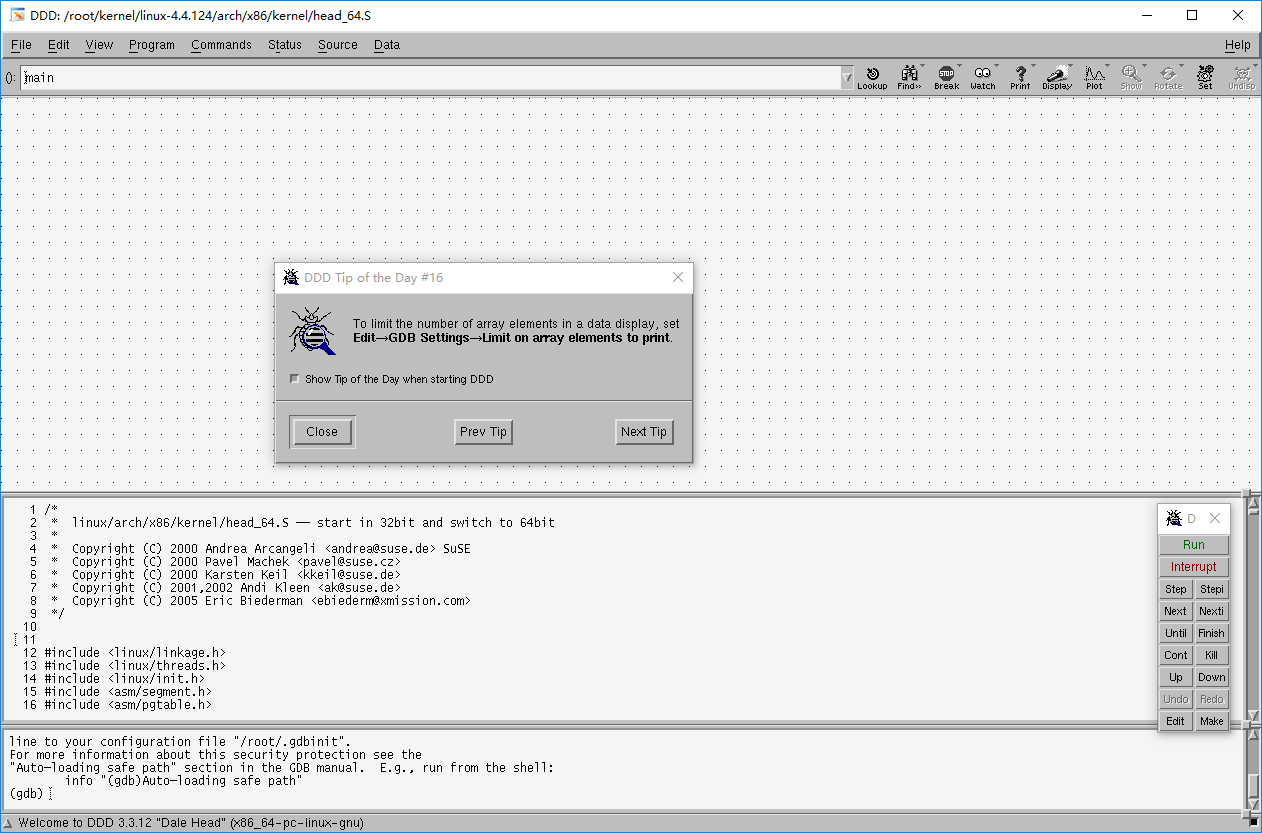Click the Down button
Screen dimensions: 1262x833
[x=1211, y=677]
